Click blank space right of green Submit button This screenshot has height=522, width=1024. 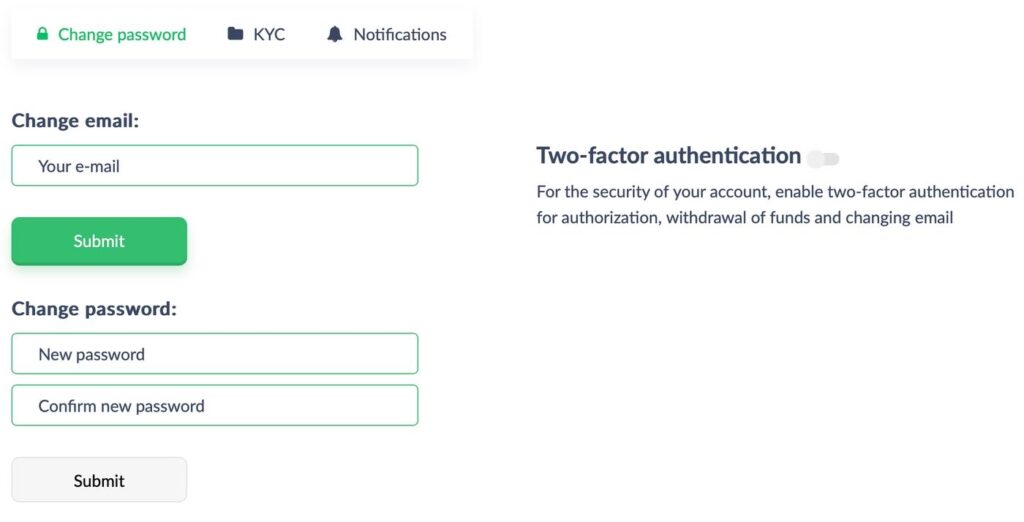point(300,241)
